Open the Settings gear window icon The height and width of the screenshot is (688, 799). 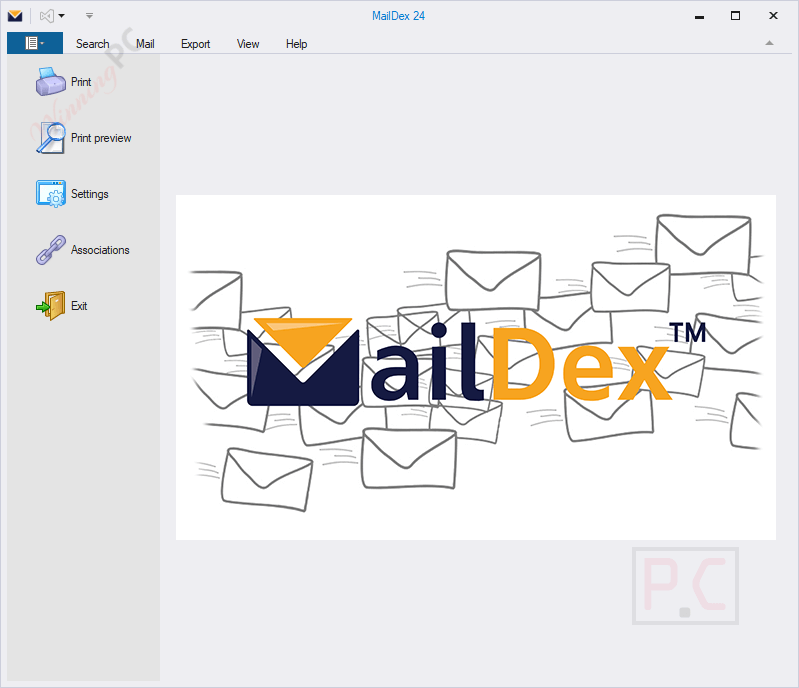point(50,194)
